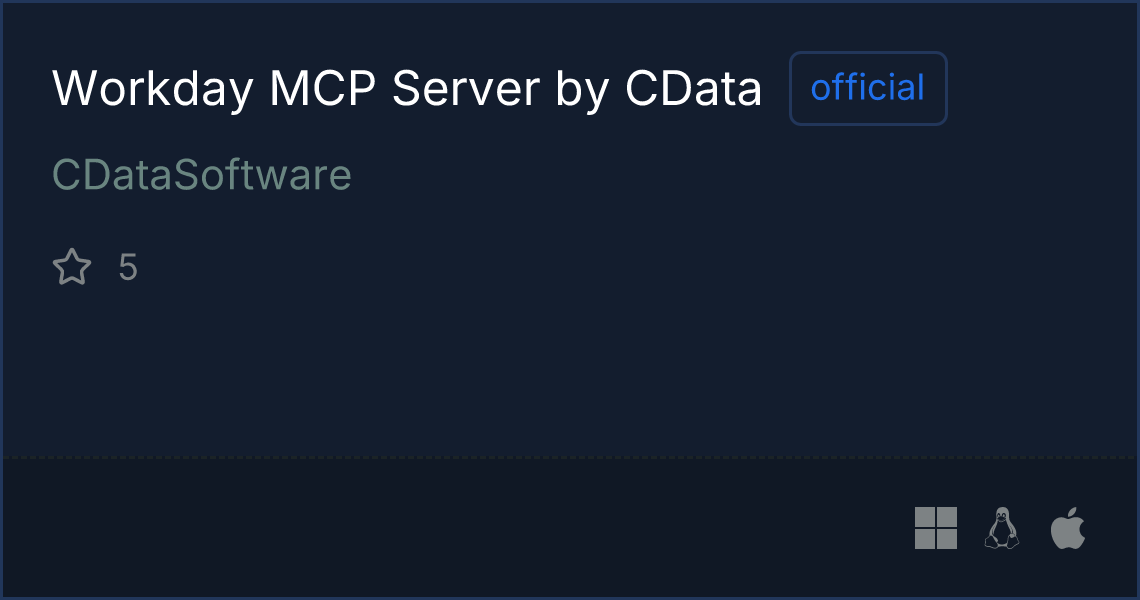This screenshot has width=1140, height=600.
Task: Click the dashed separator line above footer
Action: [x=570, y=457]
